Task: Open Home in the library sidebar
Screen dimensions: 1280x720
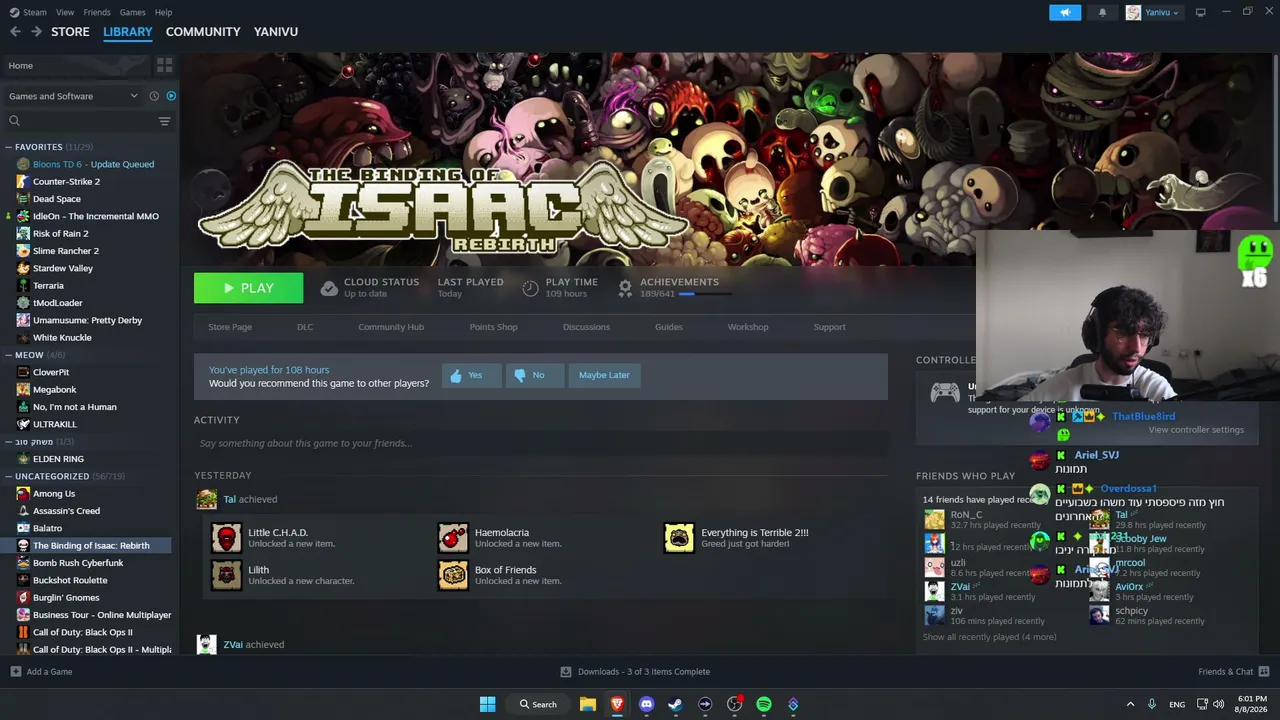Action: click(76, 65)
